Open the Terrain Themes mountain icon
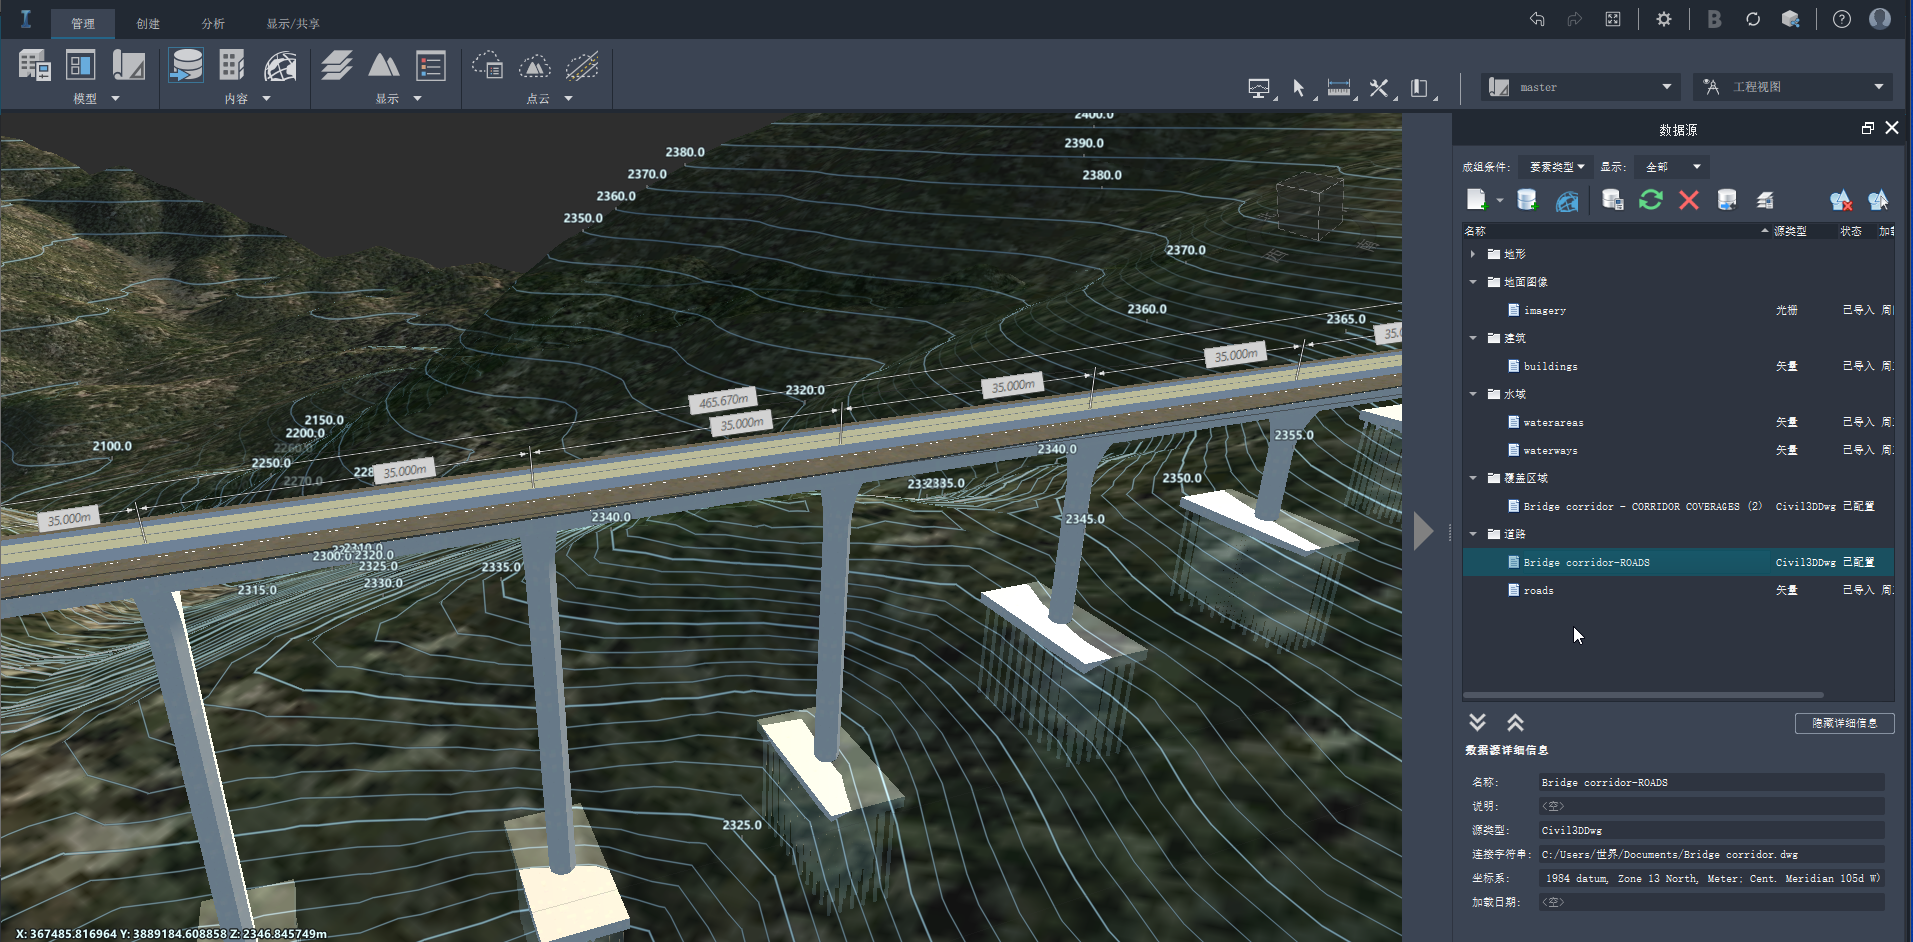Viewport: 1913px width, 942px height. [x=384, y=66]
